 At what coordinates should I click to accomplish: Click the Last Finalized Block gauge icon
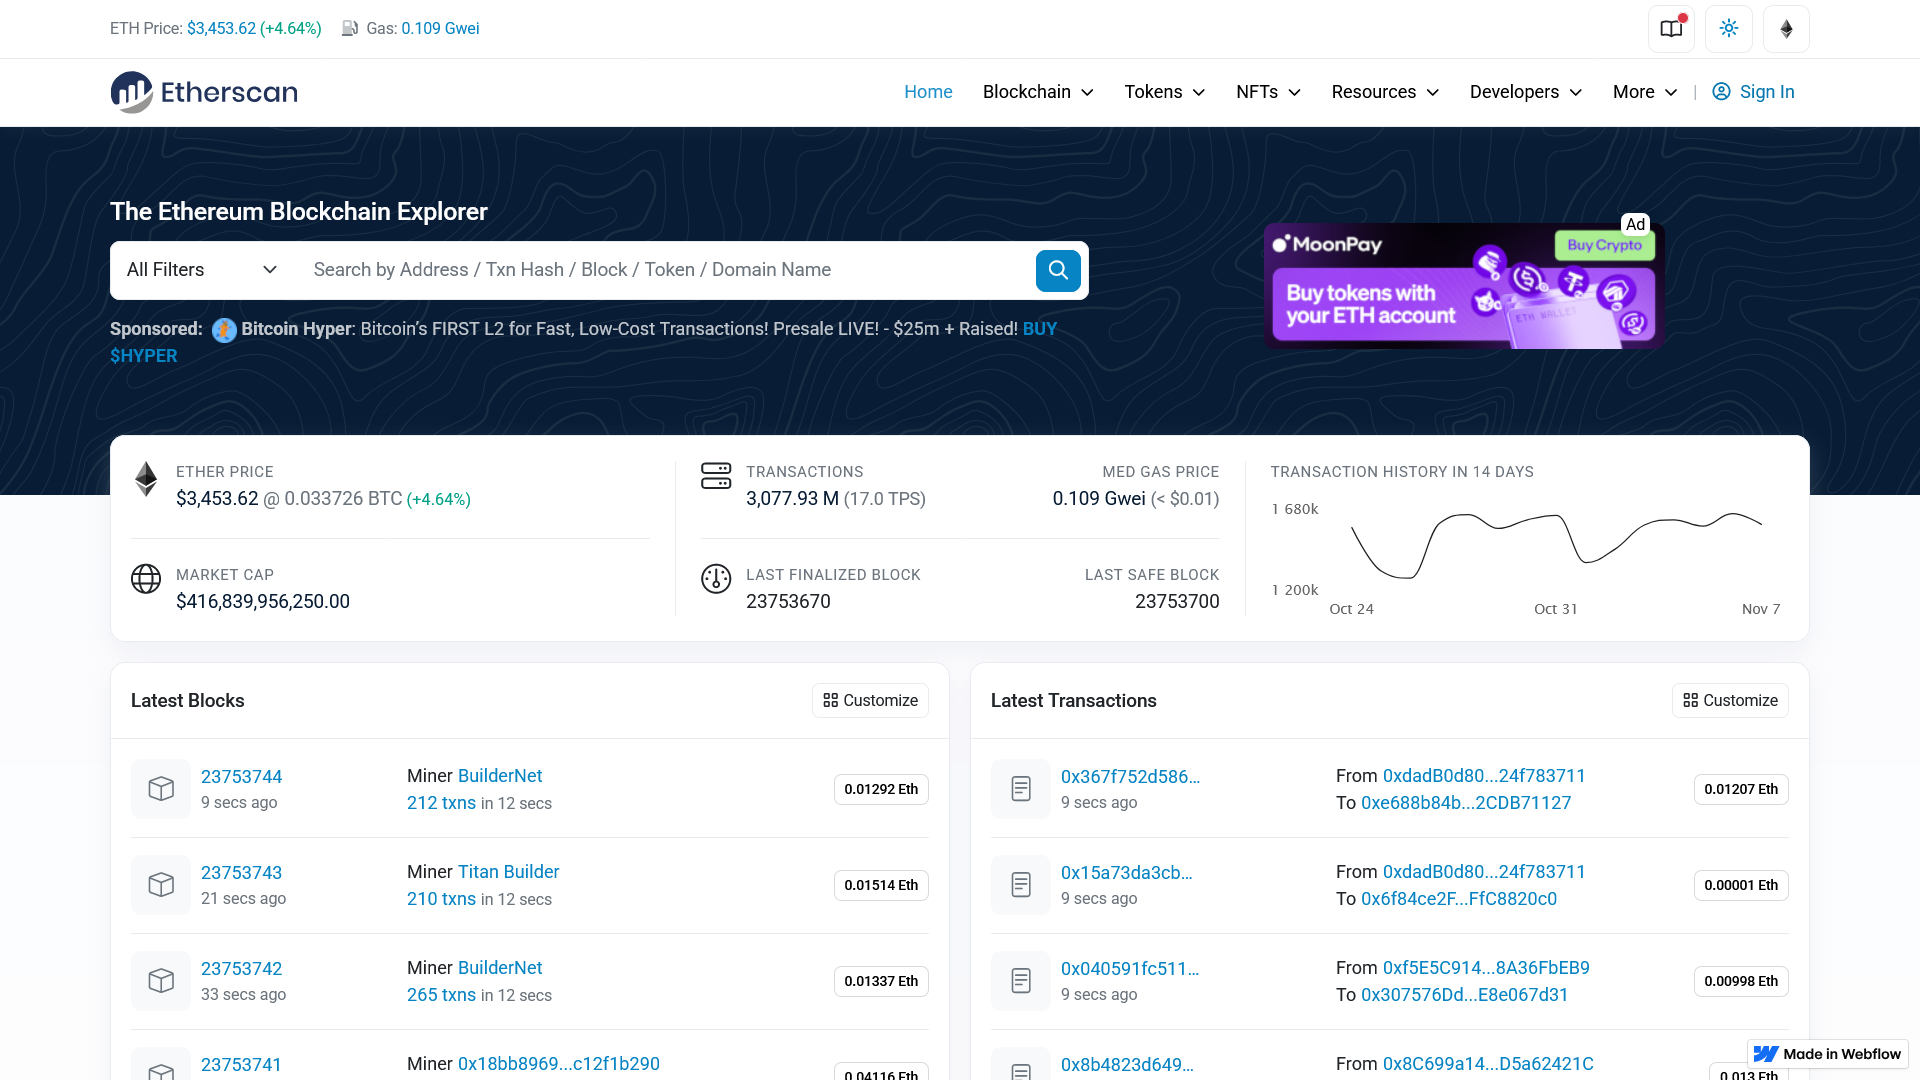[x=716, y=579]
